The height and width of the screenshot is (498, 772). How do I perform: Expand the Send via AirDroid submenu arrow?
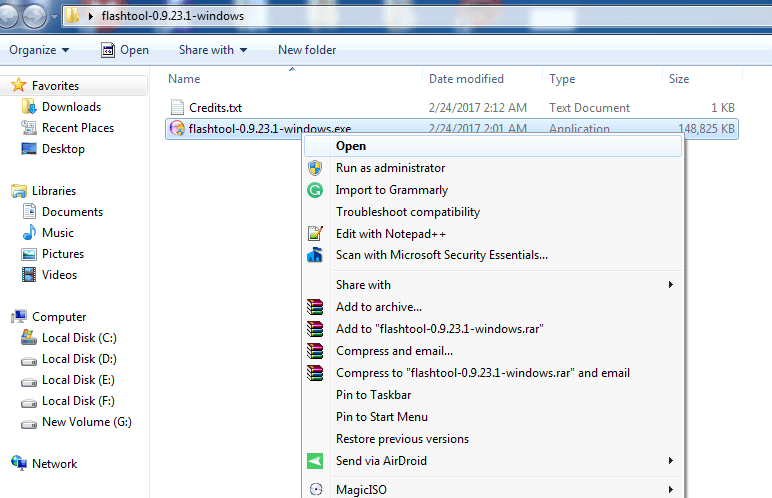[671, 461]
